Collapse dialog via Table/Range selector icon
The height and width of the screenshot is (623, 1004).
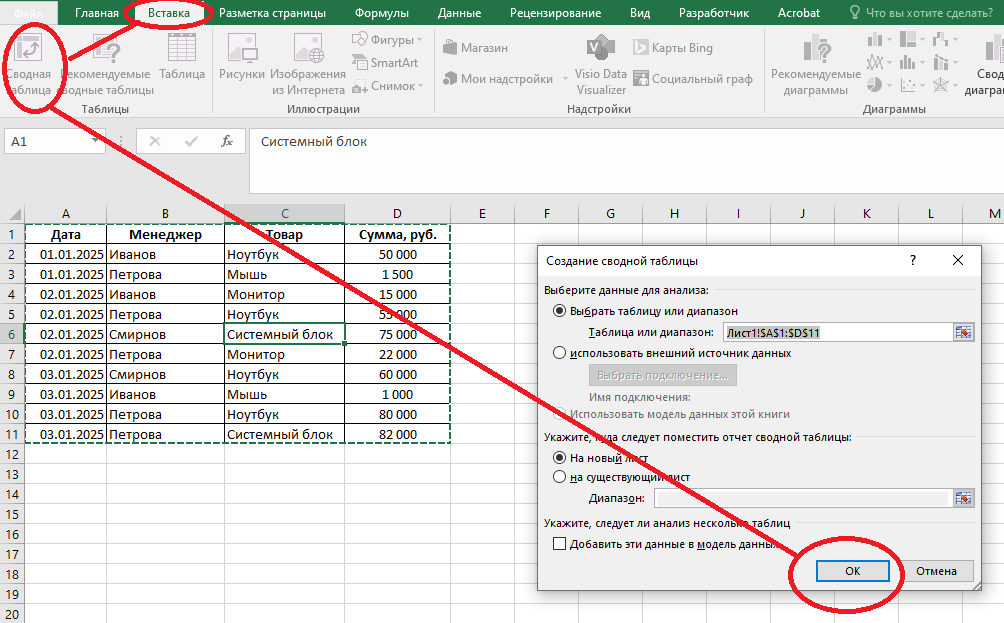pos(963,332)
